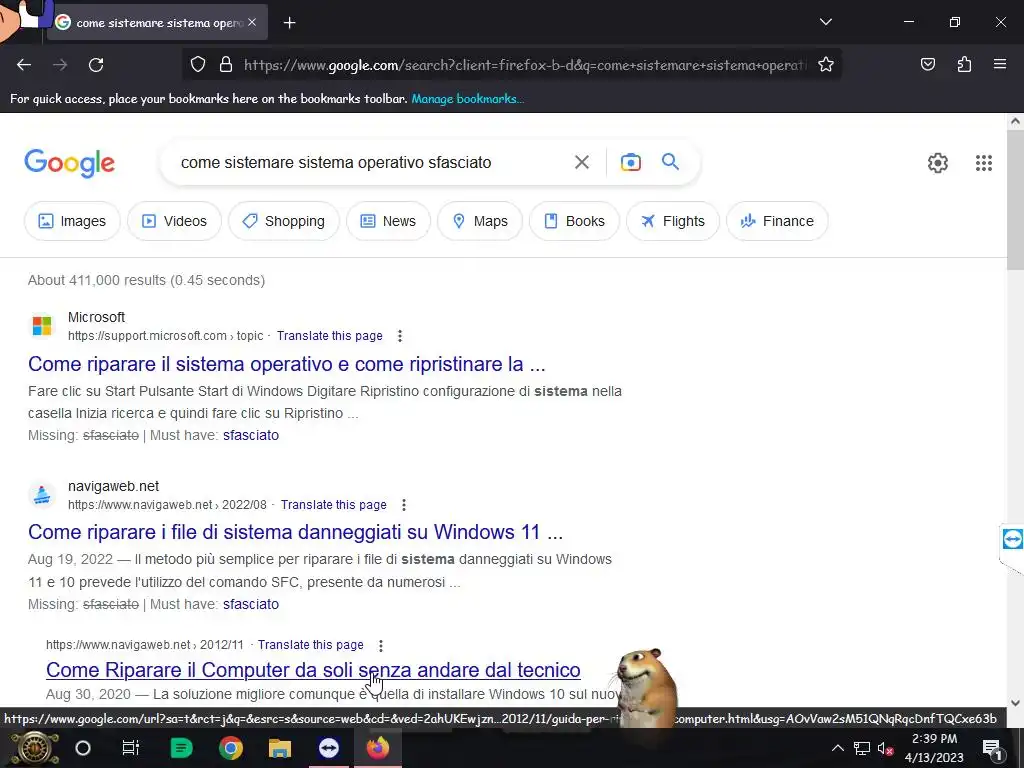Open the 2:39 PM clock calendar
1024x768 pixels.
[934, 748]
